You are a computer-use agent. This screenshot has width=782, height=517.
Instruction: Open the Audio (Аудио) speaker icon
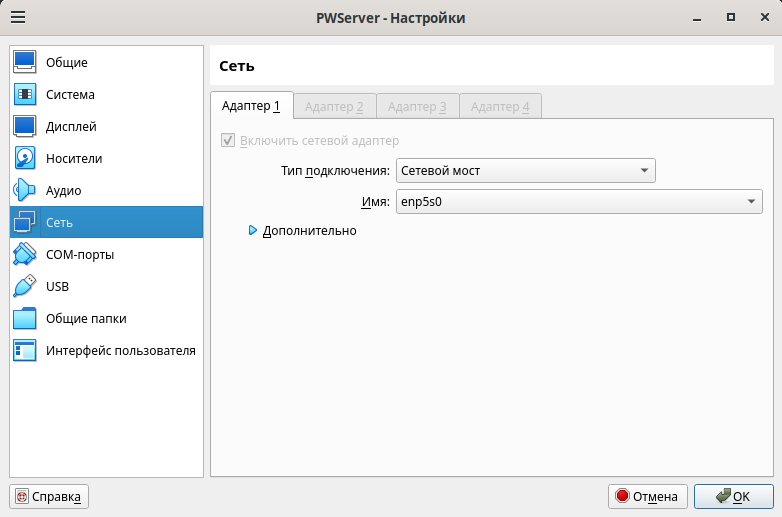25,191
